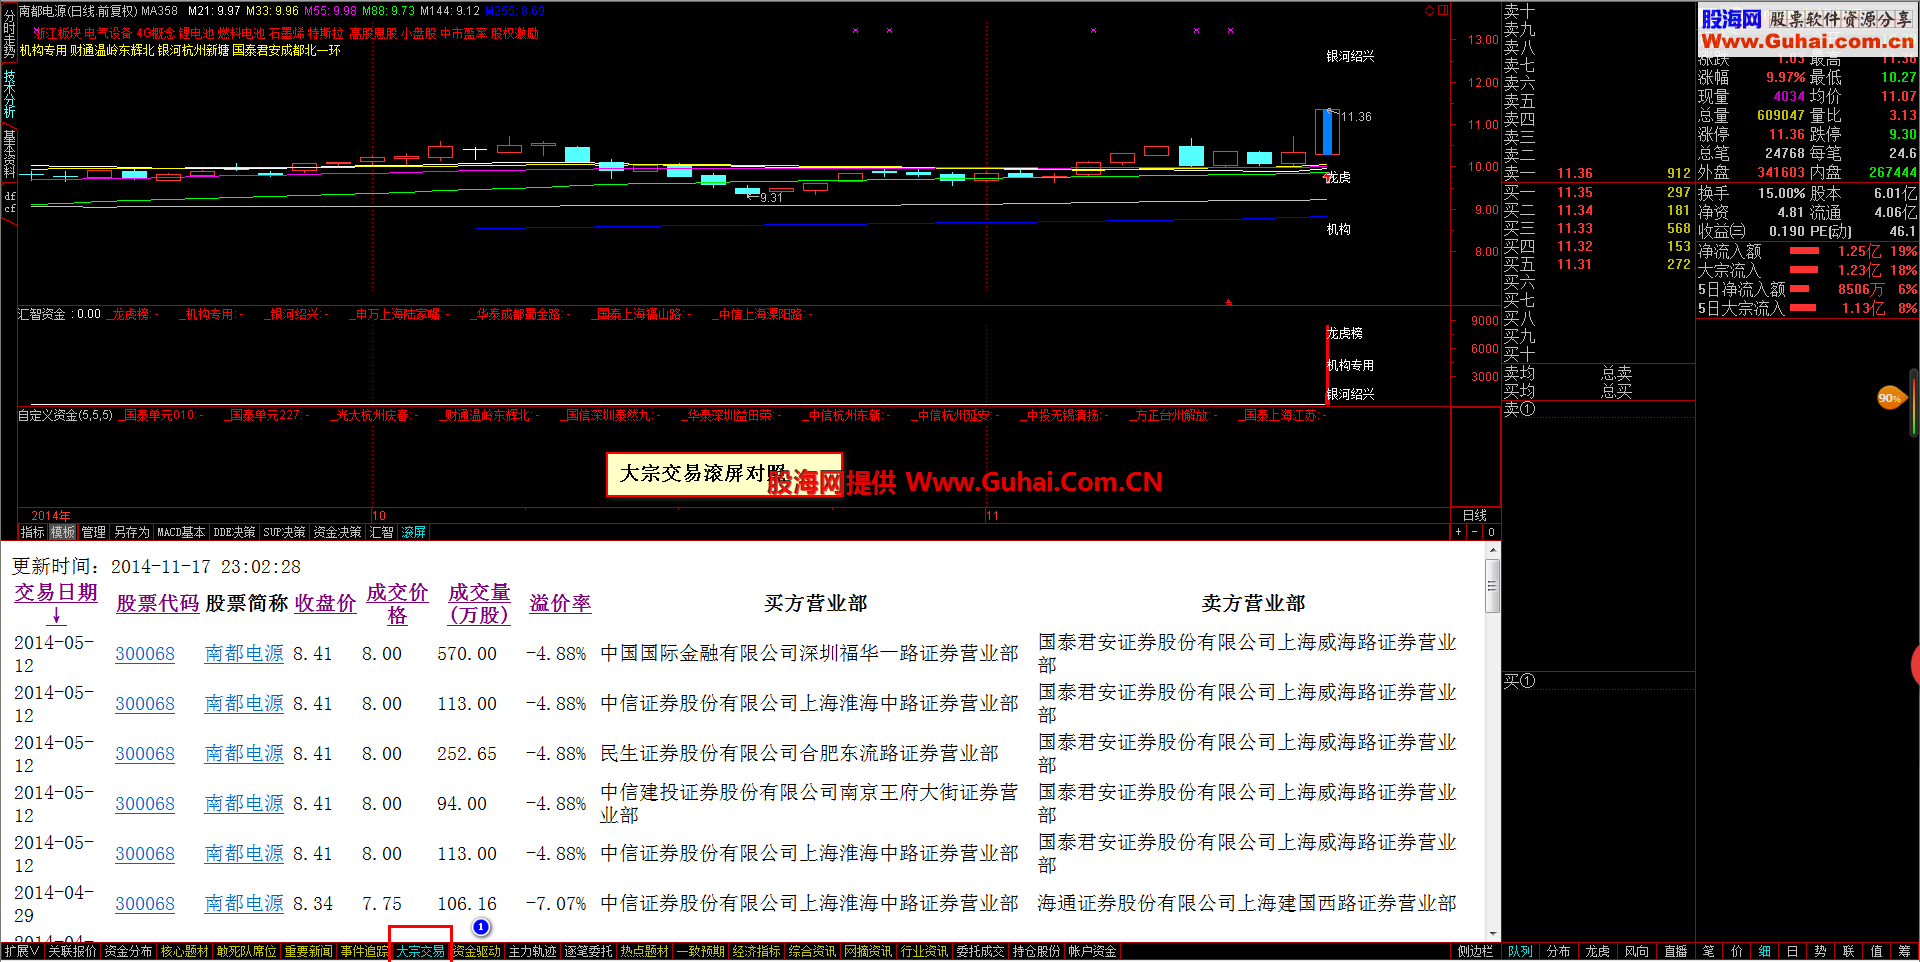Click the chart reset 0 button

(1491, 532)
